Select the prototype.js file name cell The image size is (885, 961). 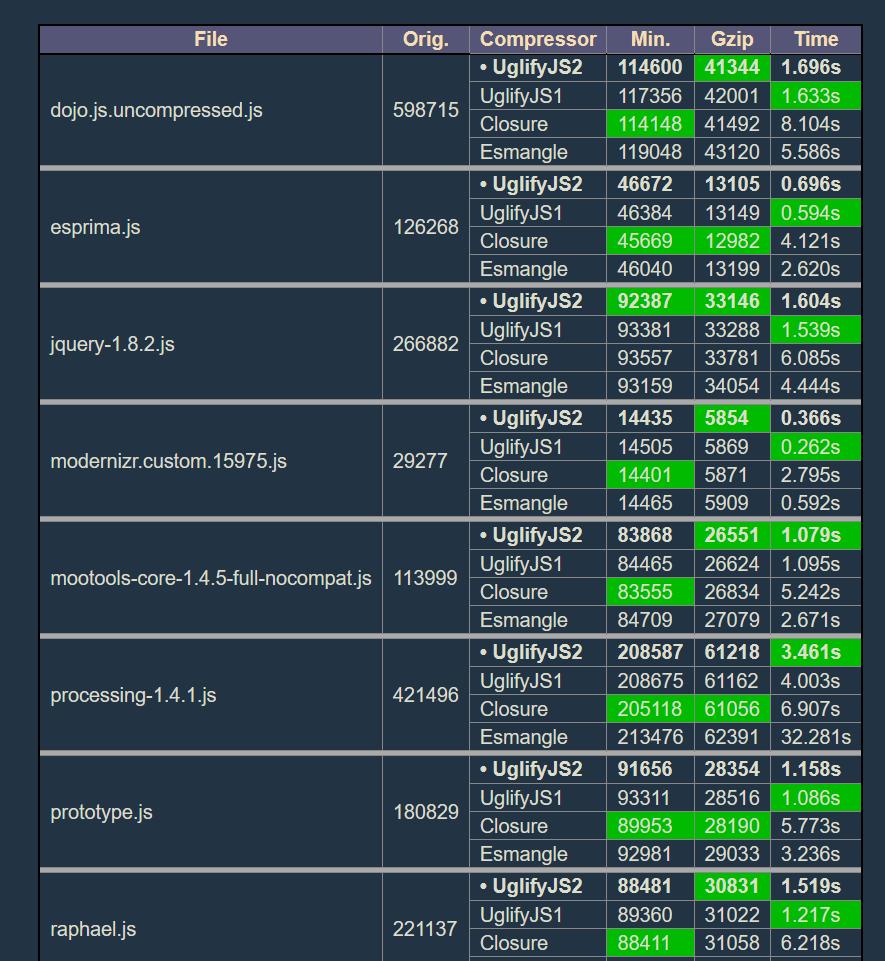[101, 812]
